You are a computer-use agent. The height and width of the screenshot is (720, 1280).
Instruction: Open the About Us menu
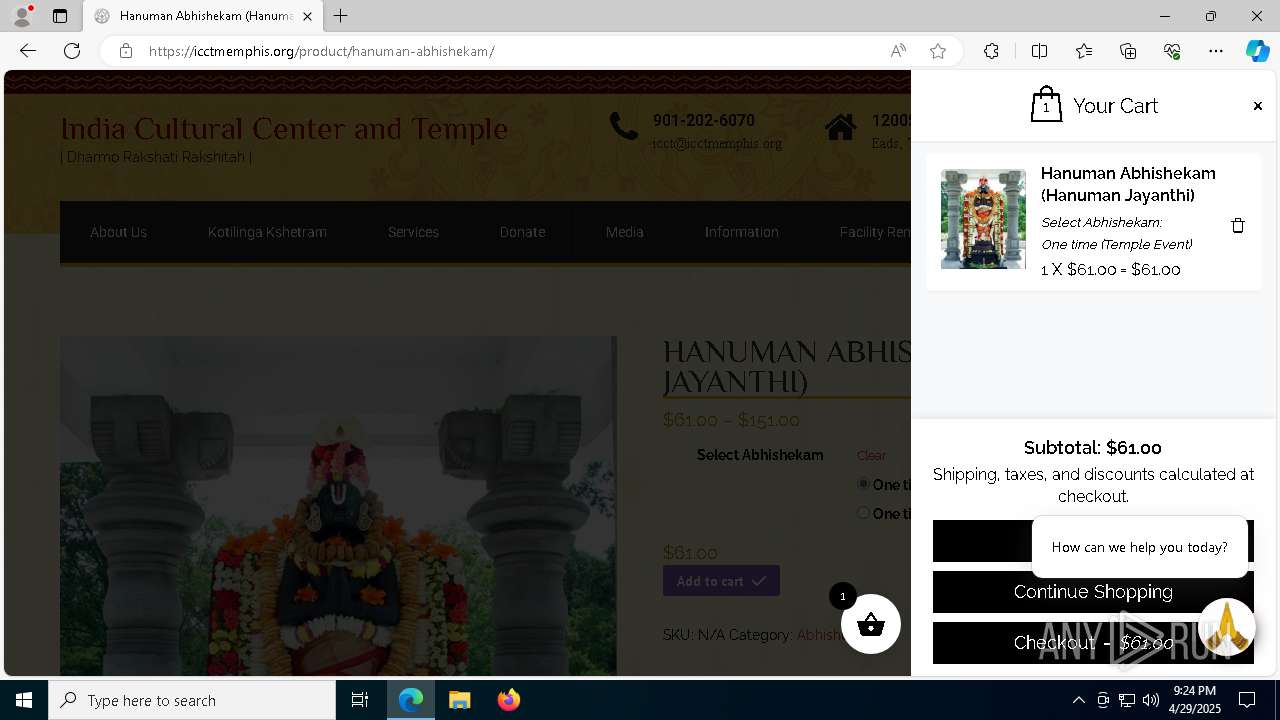pyautogui.click(x=118, y=232)
